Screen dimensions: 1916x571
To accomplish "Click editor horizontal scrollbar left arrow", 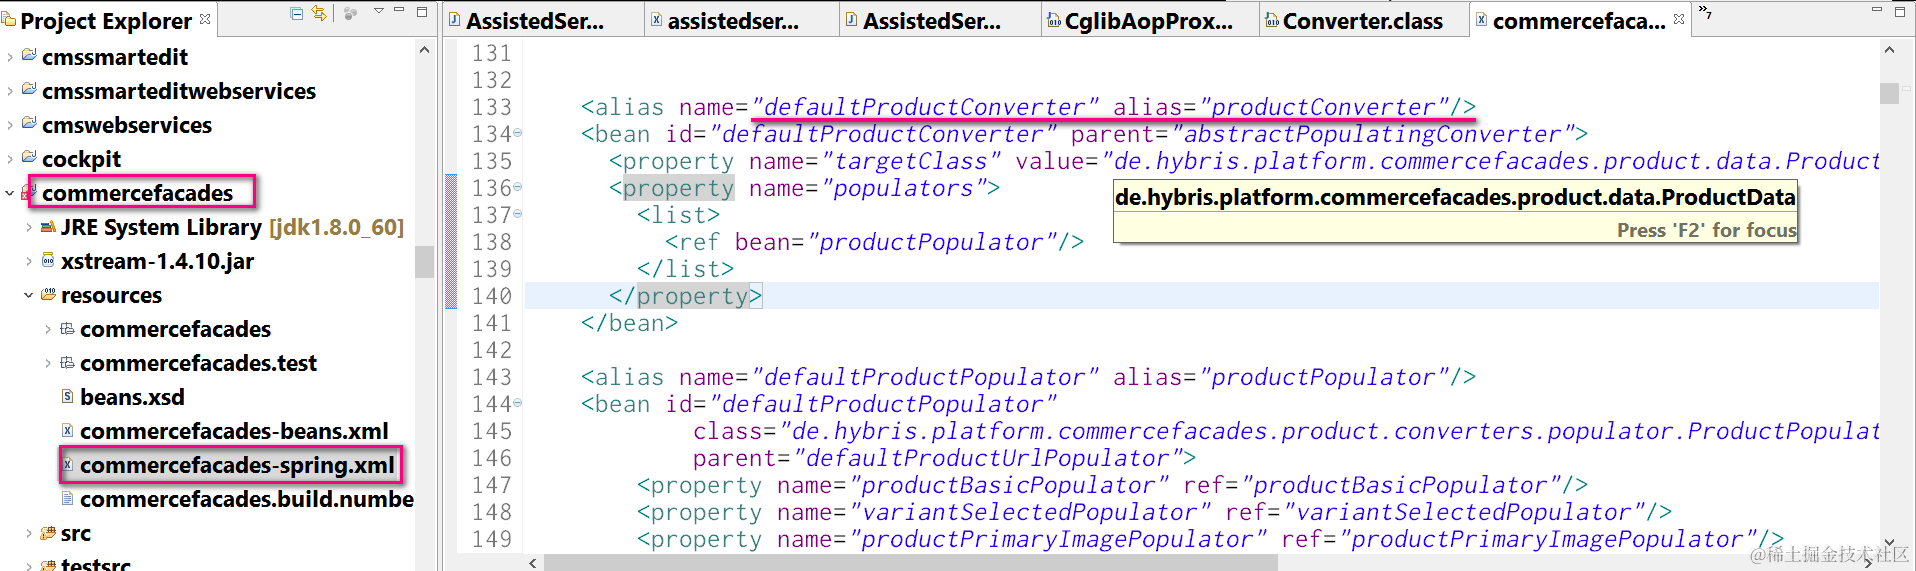I will (x=533, y=563).
